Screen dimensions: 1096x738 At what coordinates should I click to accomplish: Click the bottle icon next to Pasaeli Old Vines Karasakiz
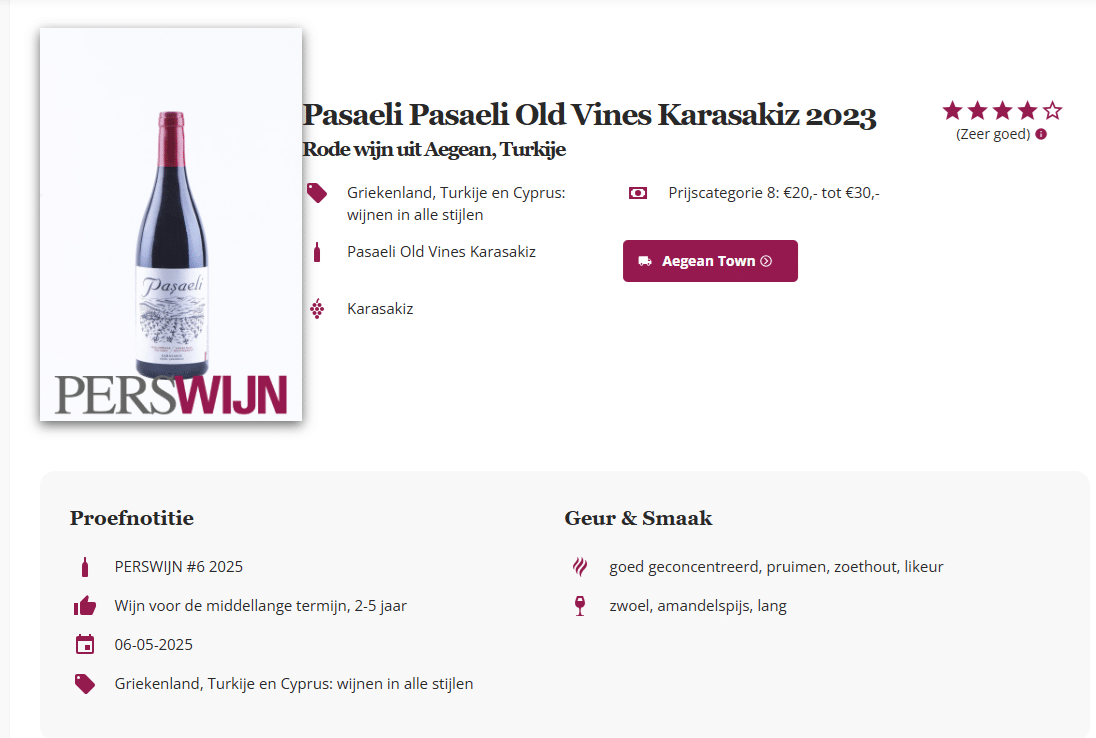317,252
